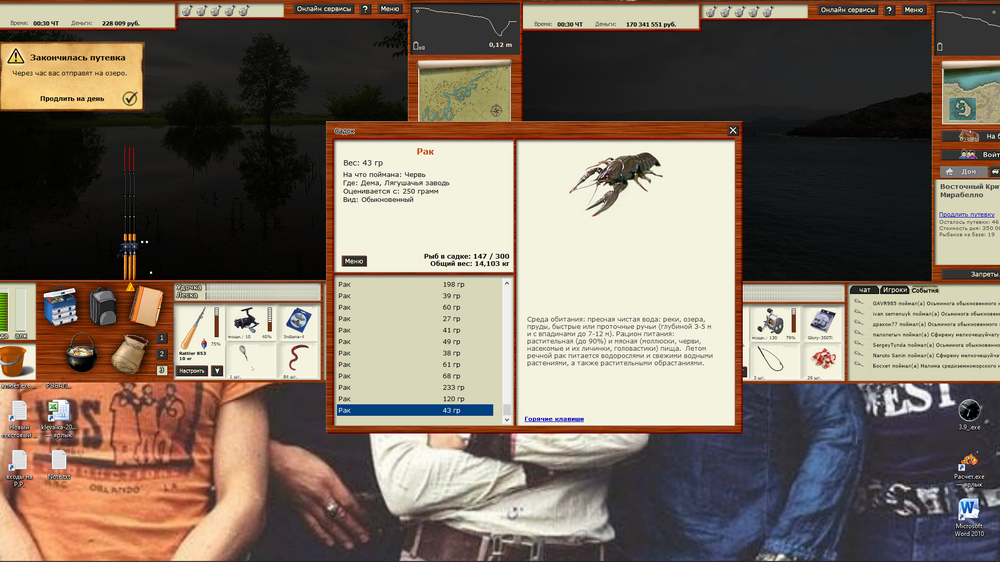Open the Дом tab in right window
This screenshot has width=1000, height=562.
pyautogui.click(x=962, y=172)
